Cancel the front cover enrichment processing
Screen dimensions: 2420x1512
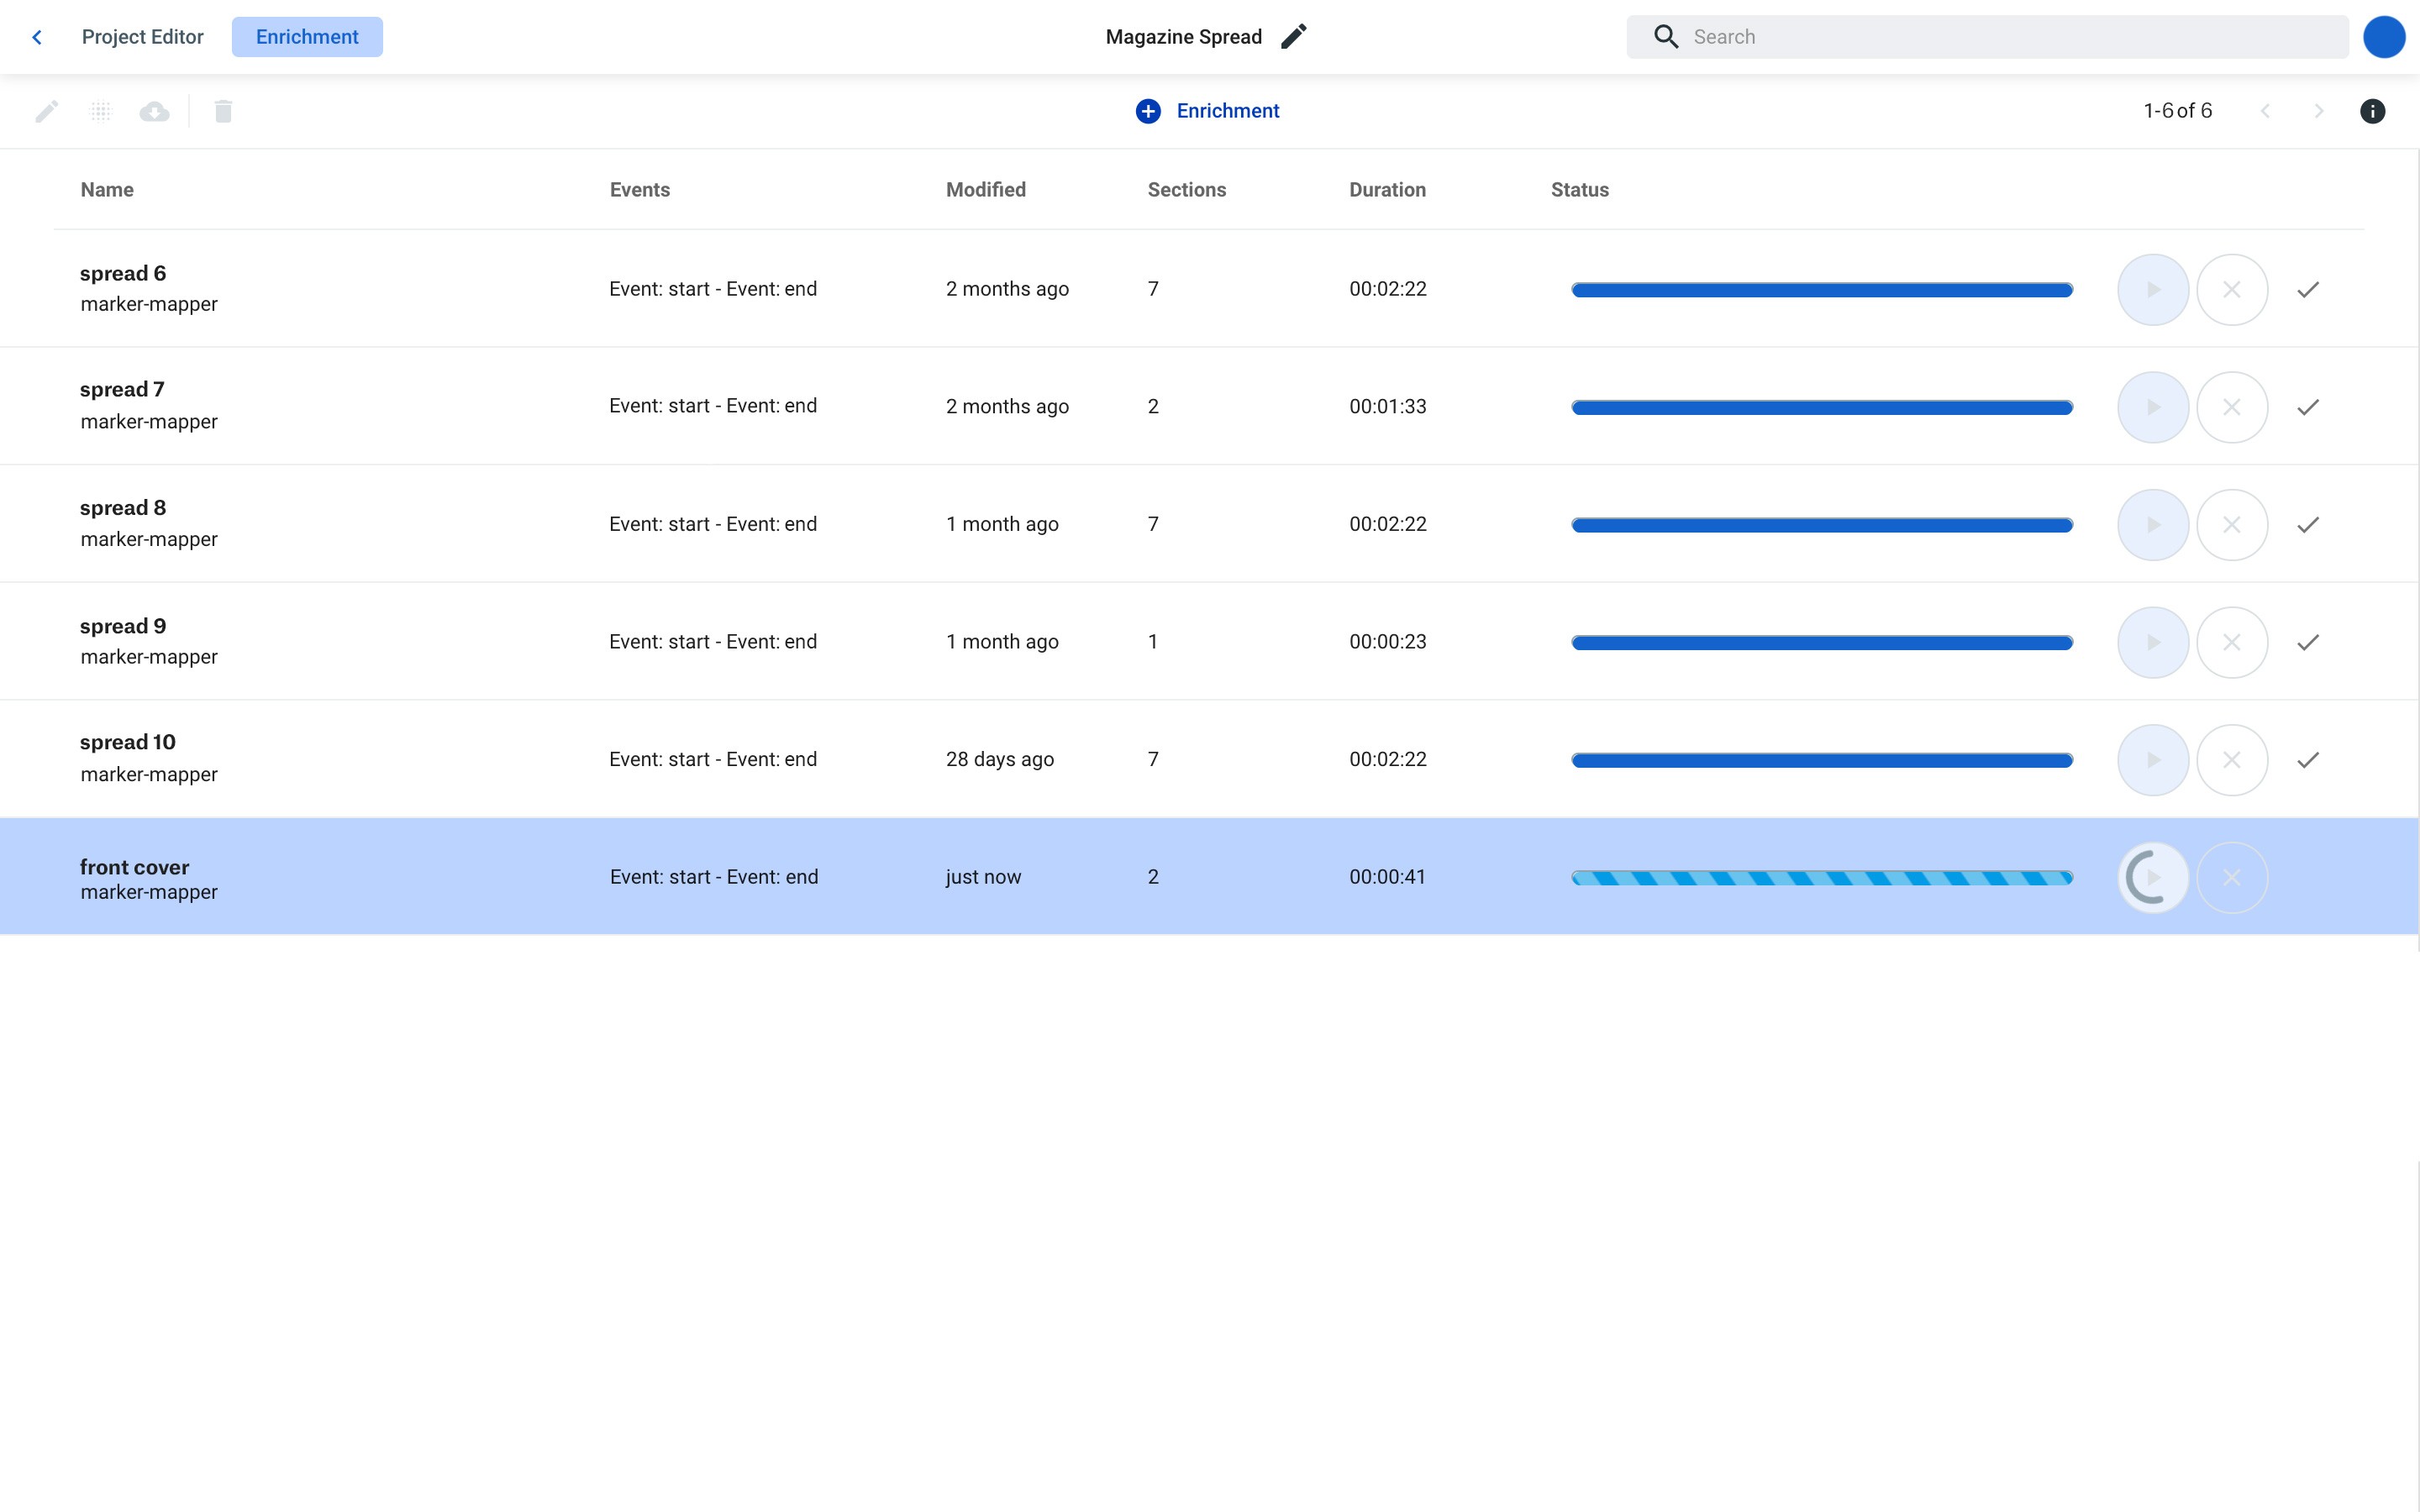pos(2231,877)
